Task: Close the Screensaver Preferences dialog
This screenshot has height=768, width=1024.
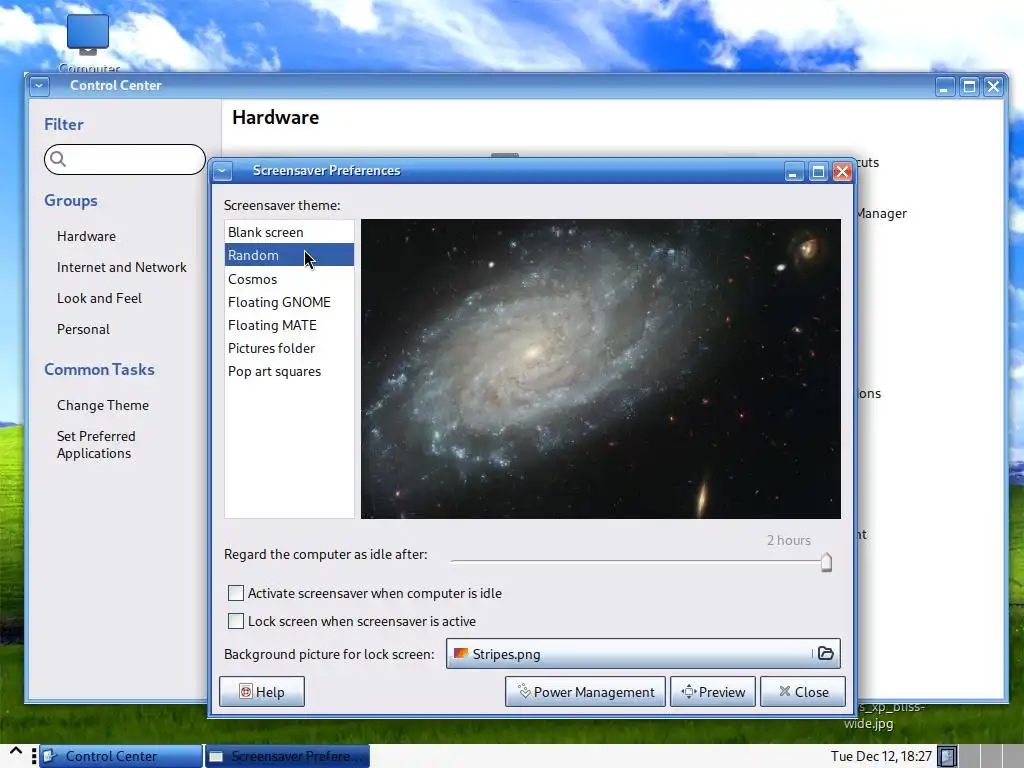Action: [803, 692]
